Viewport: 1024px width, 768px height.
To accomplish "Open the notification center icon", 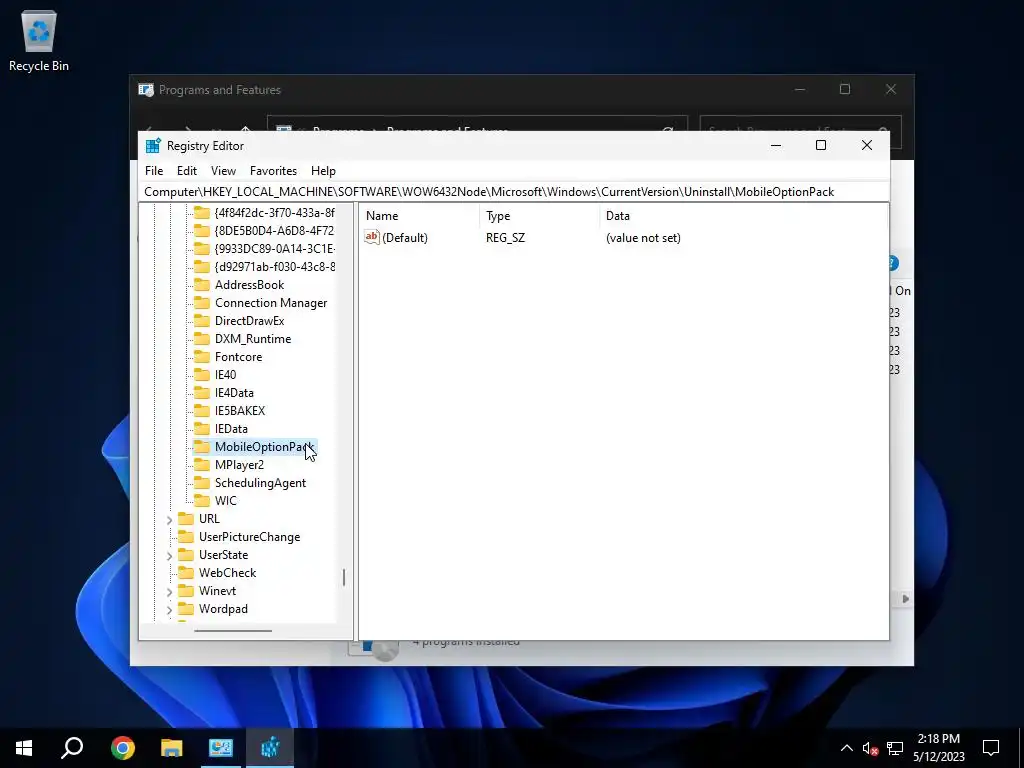I will [x=991, y=748].
